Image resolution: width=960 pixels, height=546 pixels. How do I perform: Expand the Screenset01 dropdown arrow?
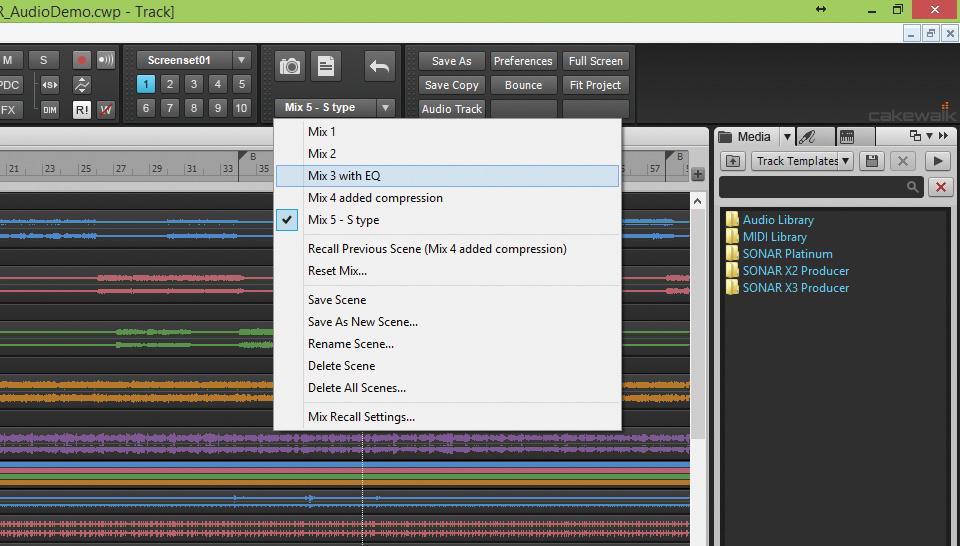(x=242, y=60)
